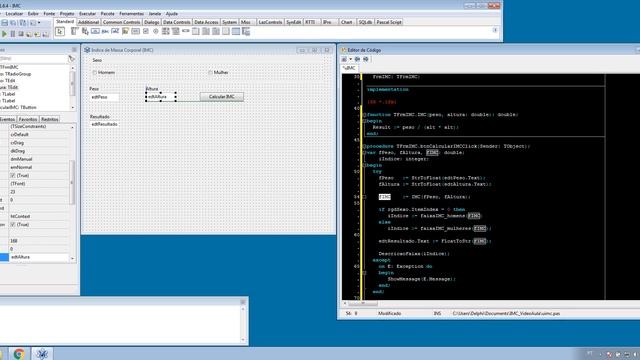Viewport: 640px width, 360px height.
Task: Pick the TEdit component from the palette
Action: 115,31
